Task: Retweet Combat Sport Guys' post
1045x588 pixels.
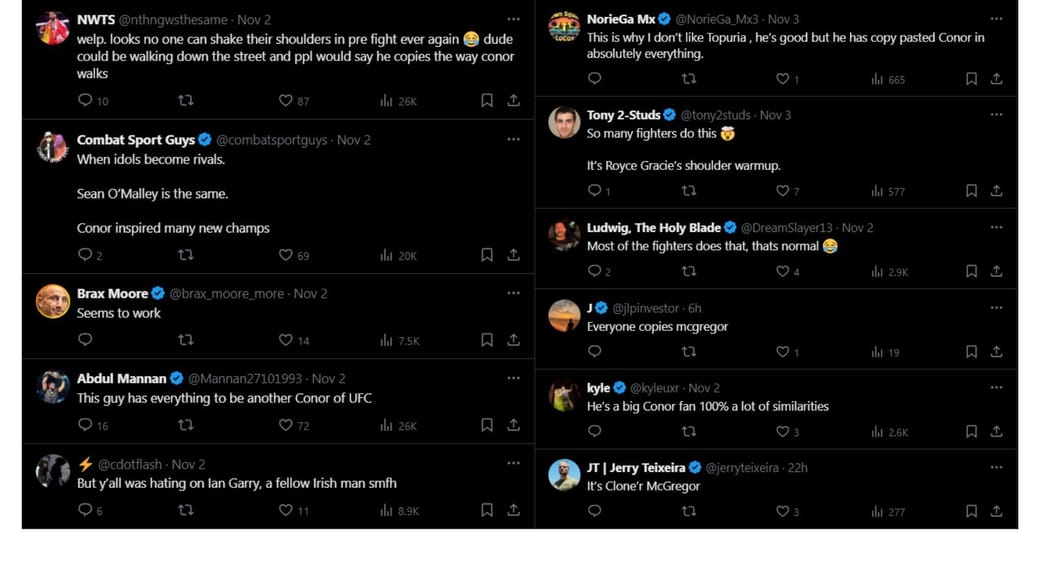Action: tap(185, 256)
